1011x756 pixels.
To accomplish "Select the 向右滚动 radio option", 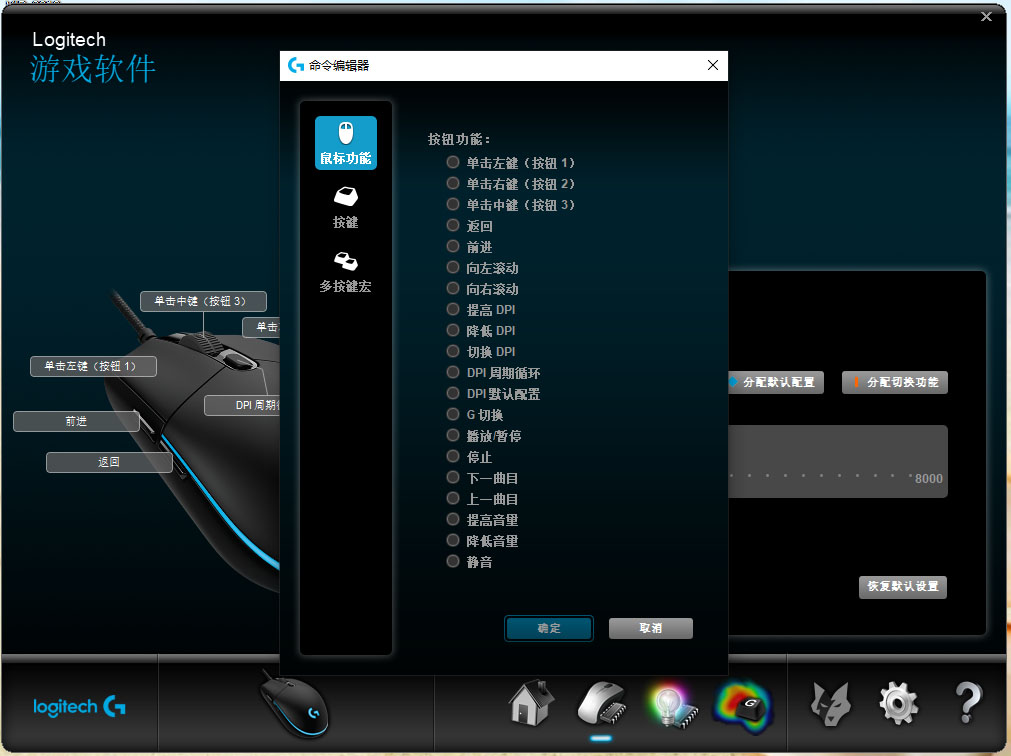I will pyautogui.click(x=453, y=289).
